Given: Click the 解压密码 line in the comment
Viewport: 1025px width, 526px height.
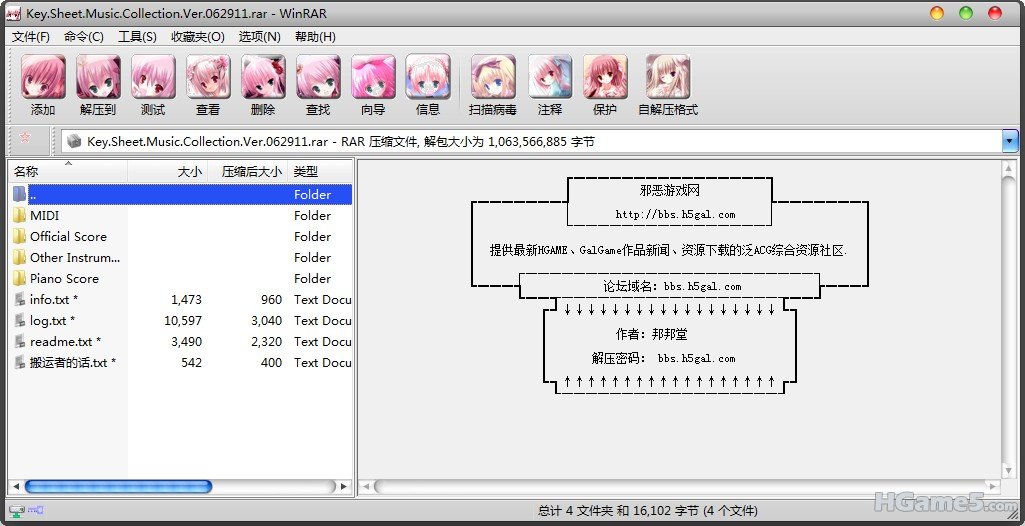Looking at the screenshot, I should pyautogui.click(x=664, y=358).
